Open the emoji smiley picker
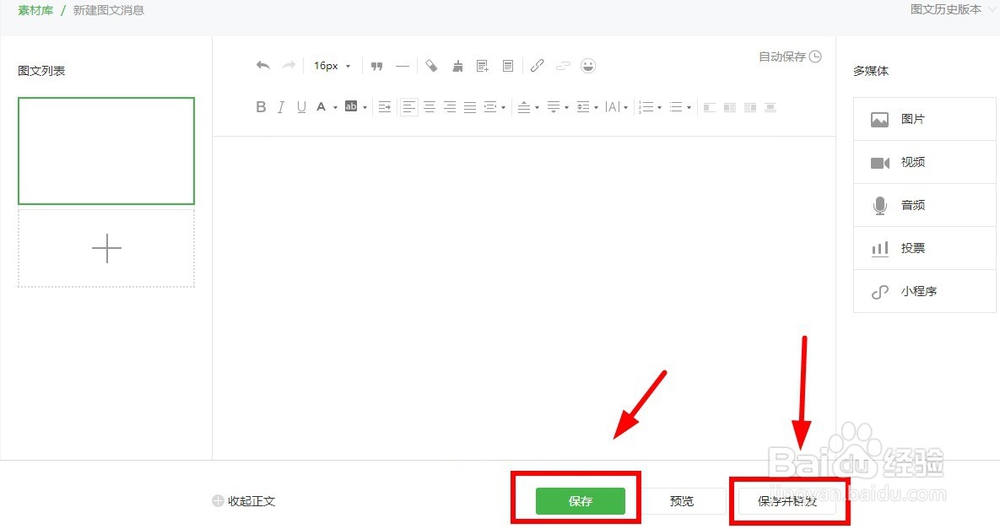The image size is (1000, 529). pyautogui.click(x=588, y=66)
